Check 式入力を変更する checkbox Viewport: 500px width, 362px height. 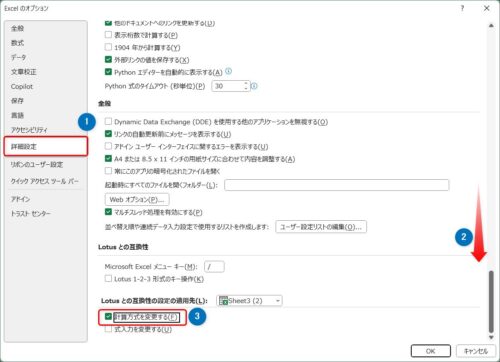(x=108, y=329)
